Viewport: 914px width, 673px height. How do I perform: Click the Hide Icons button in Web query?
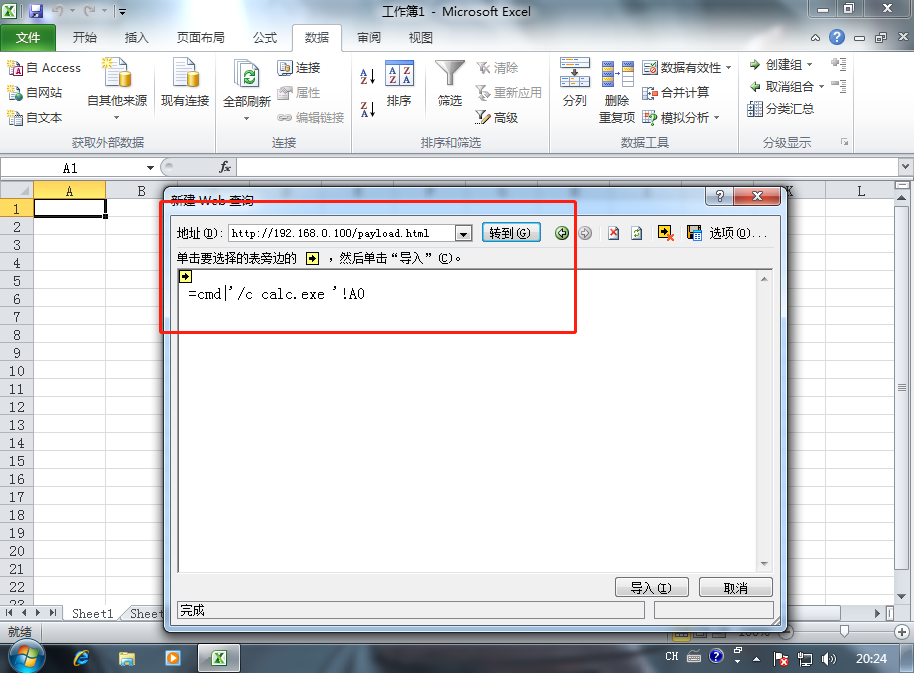click(x=666, y=233)
